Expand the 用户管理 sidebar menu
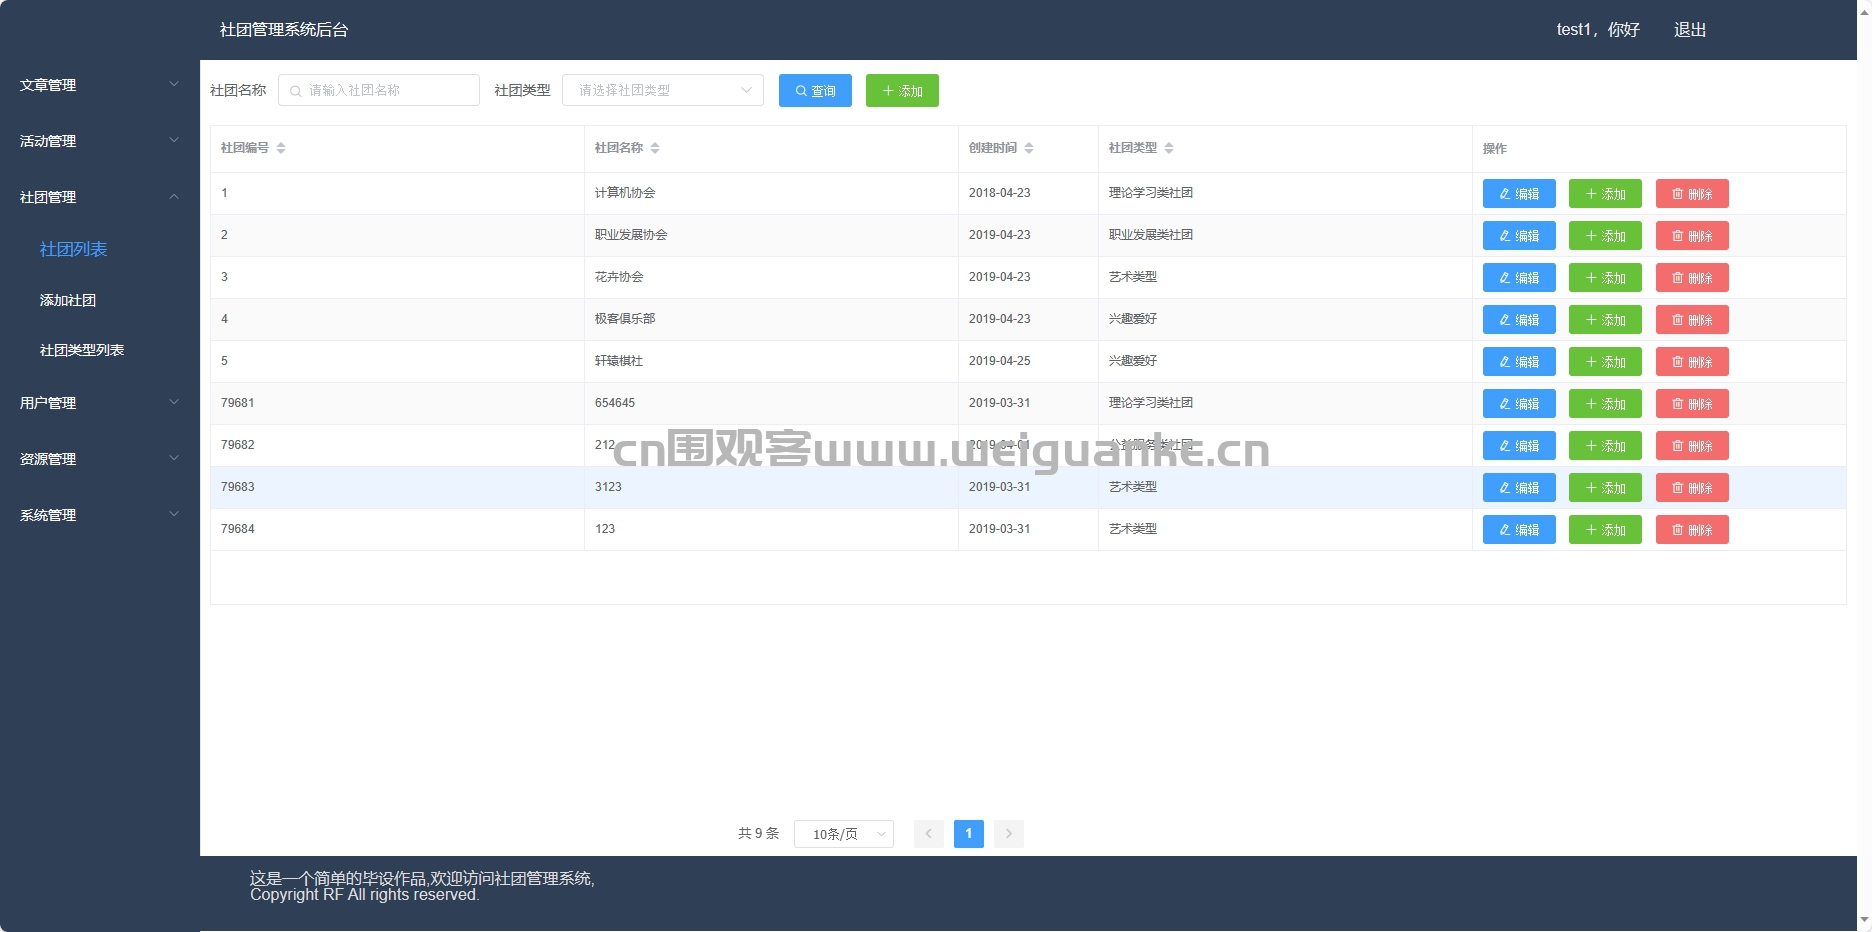The image size is (1872, 932). tap(100, 403)
